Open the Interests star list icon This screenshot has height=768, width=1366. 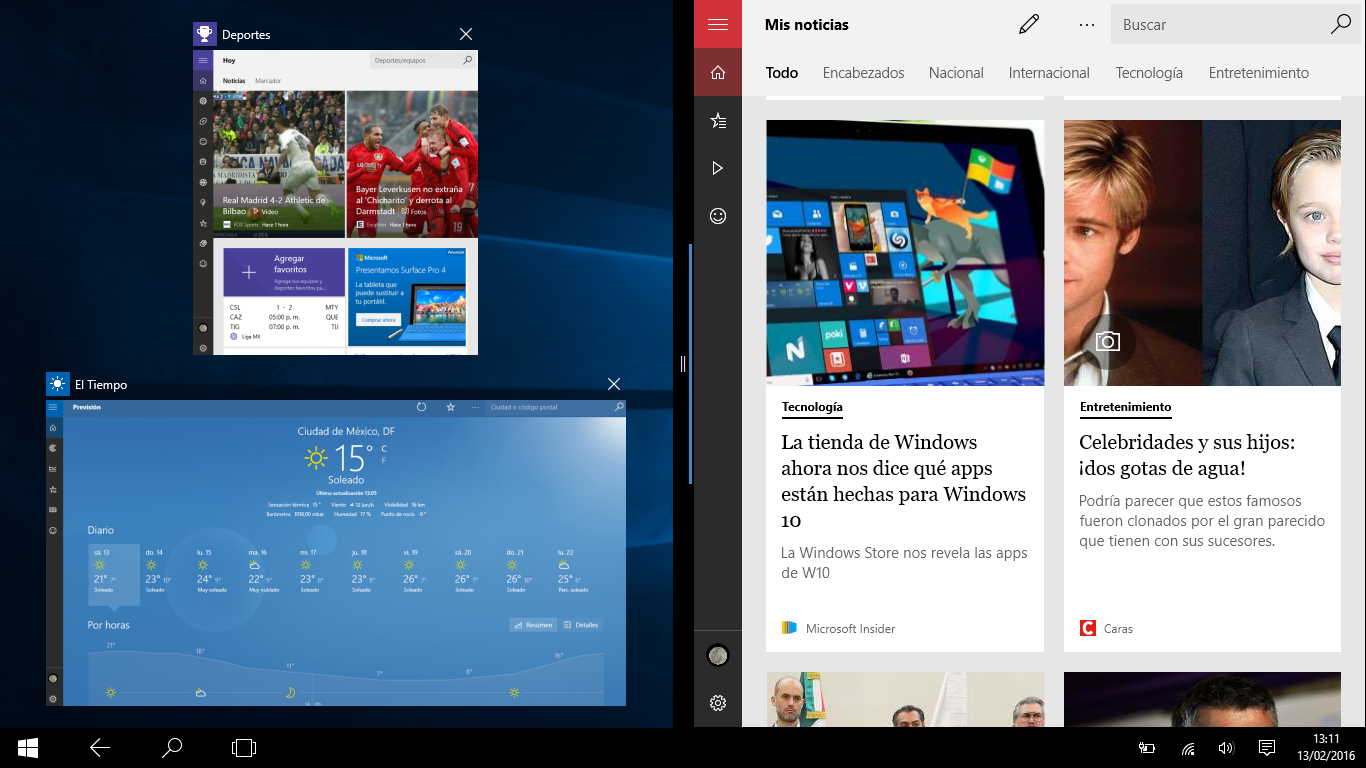click(717, 121)
